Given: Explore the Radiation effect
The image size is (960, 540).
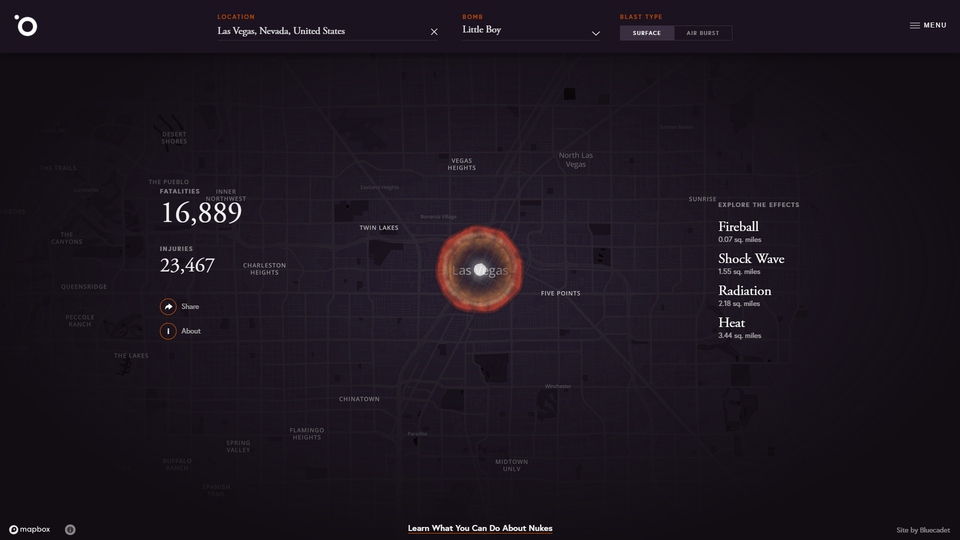Looking at the screenshot, I should [744, 290].
